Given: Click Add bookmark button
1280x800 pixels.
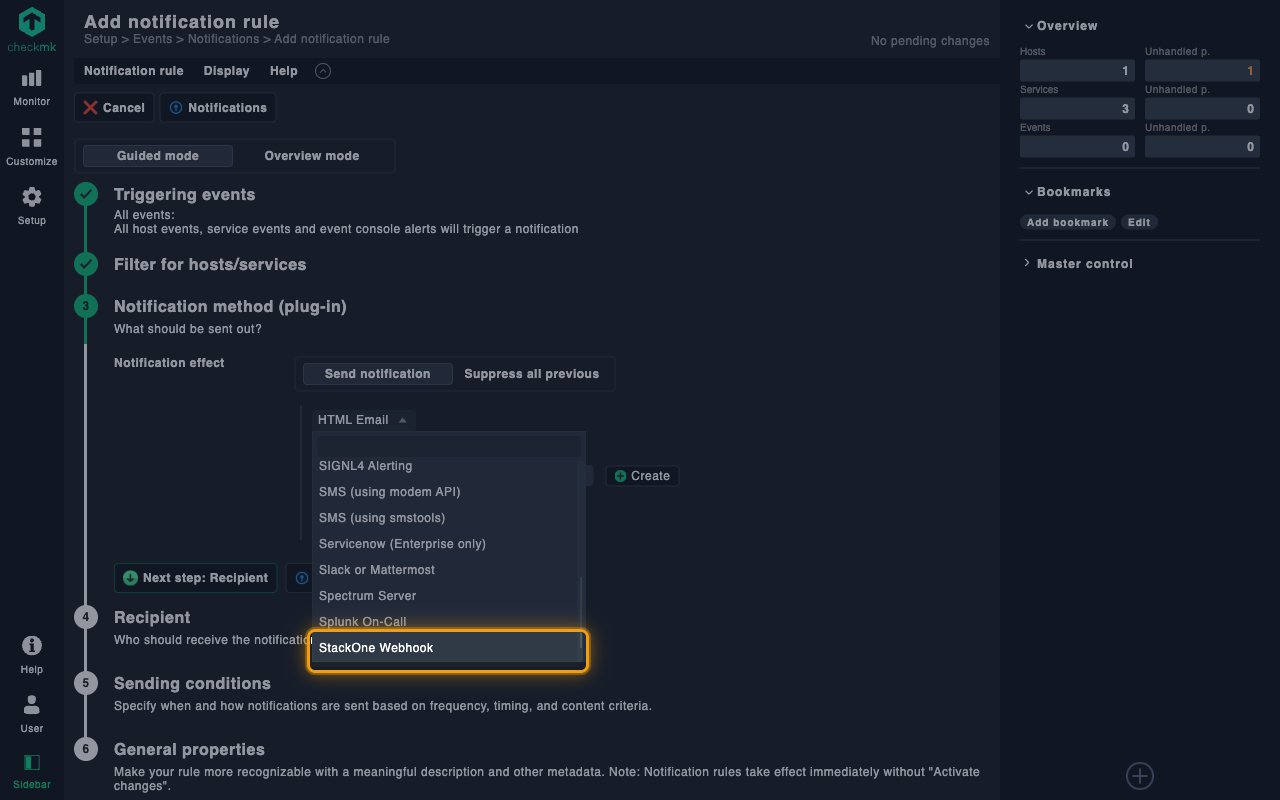Looking at the screenshot, I should tap(1067, 222).
